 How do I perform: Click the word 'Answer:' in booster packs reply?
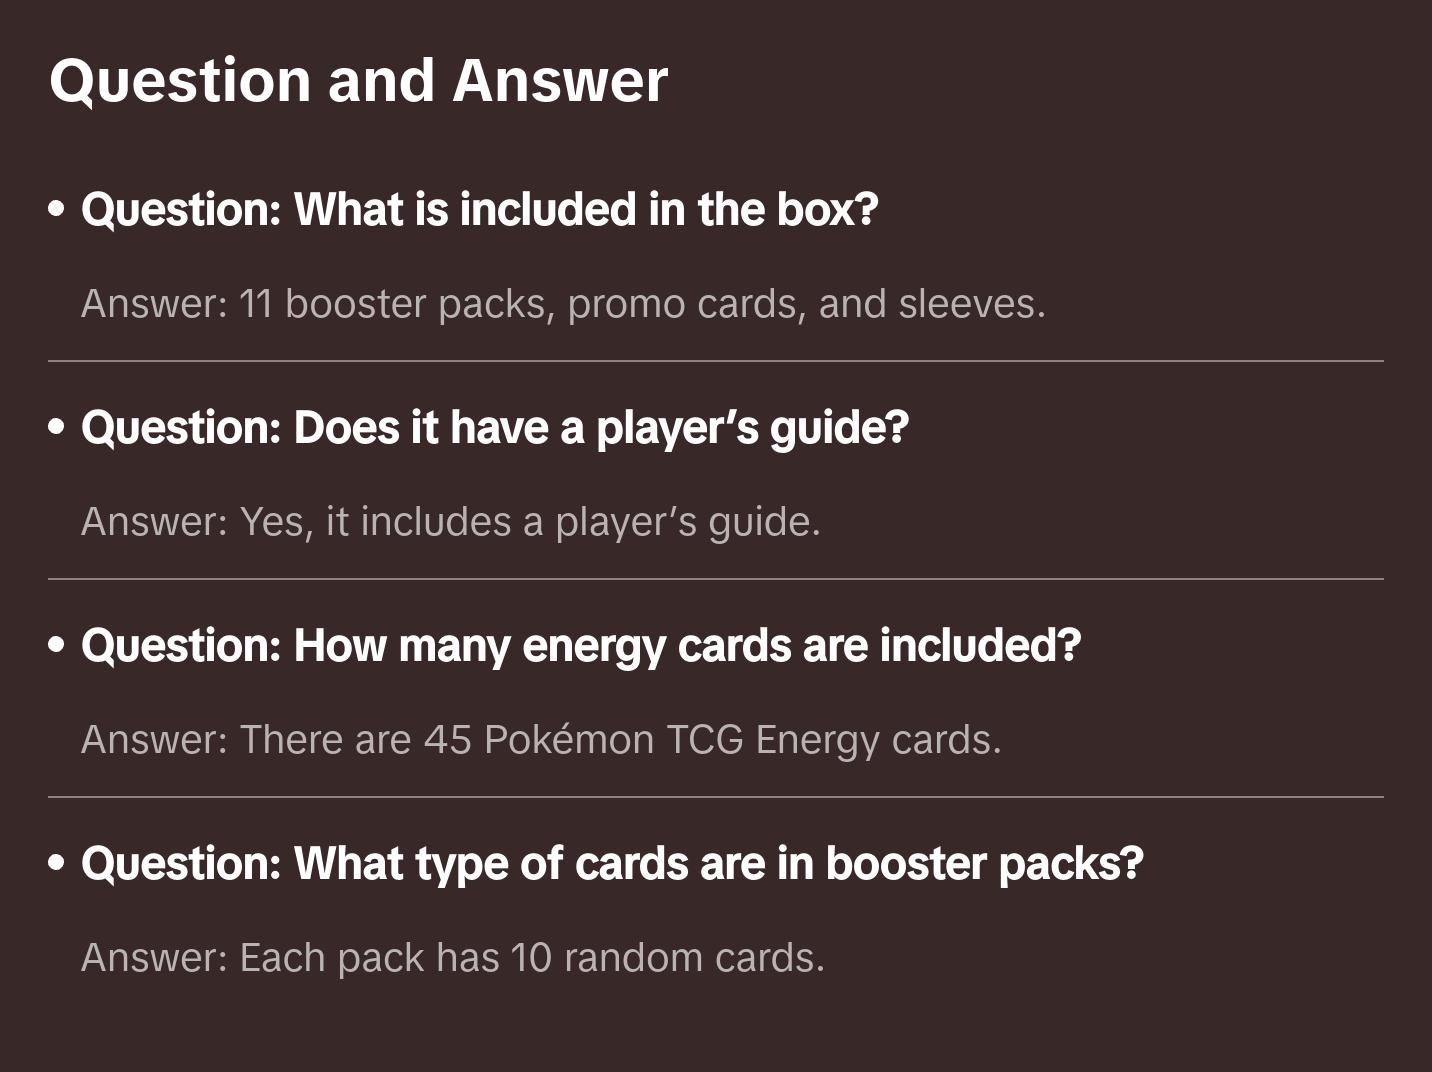pos(155,958)
